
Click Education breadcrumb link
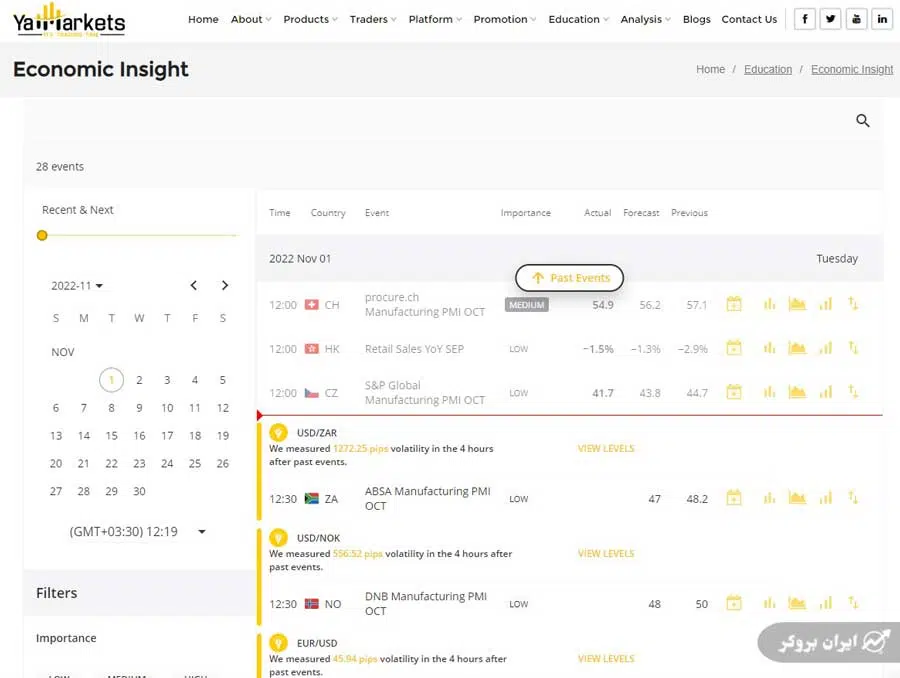click(x=768, y=69)
